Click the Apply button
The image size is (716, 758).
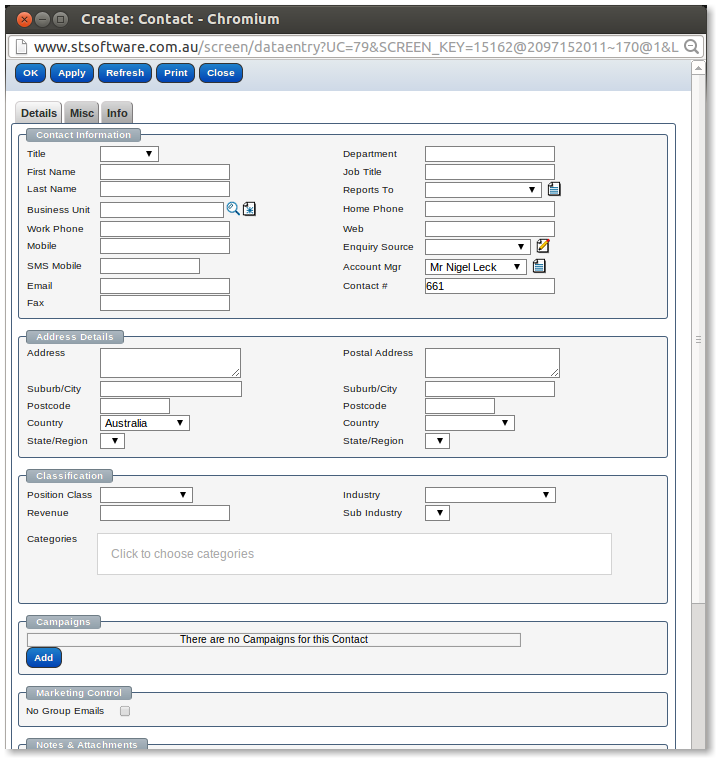[72, 73]
